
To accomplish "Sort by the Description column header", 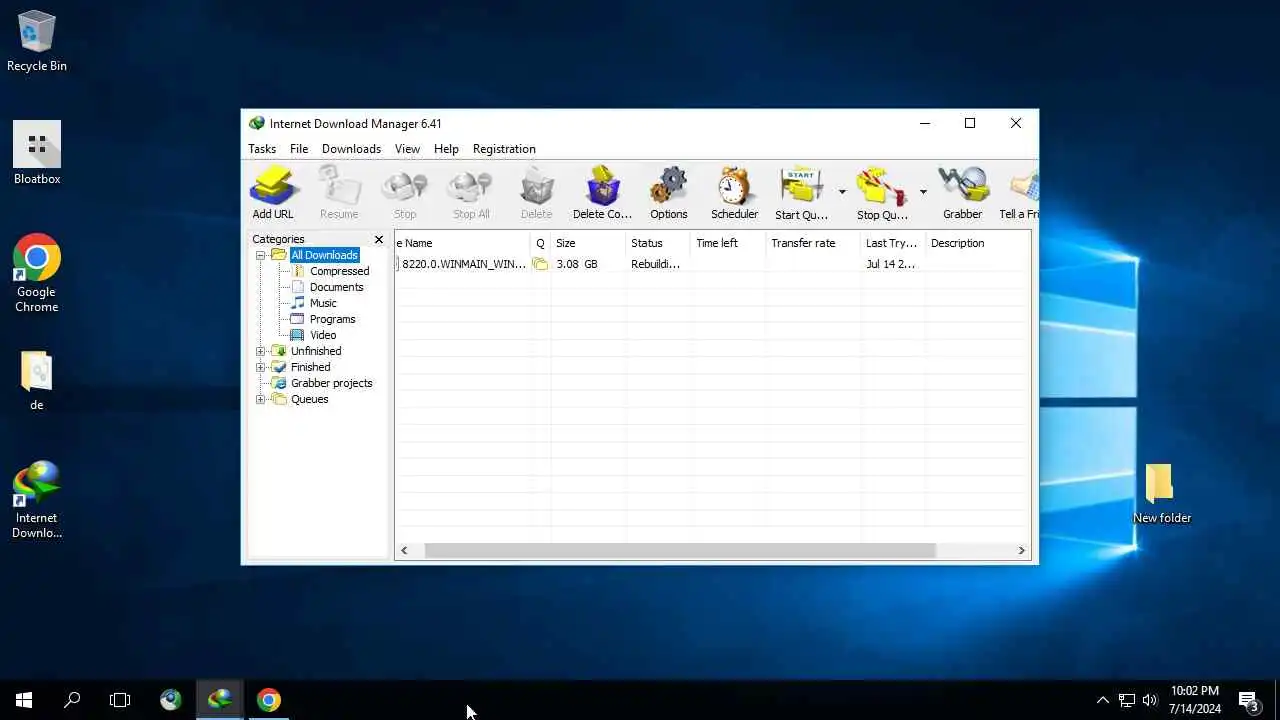I will [x=977, y=243].
